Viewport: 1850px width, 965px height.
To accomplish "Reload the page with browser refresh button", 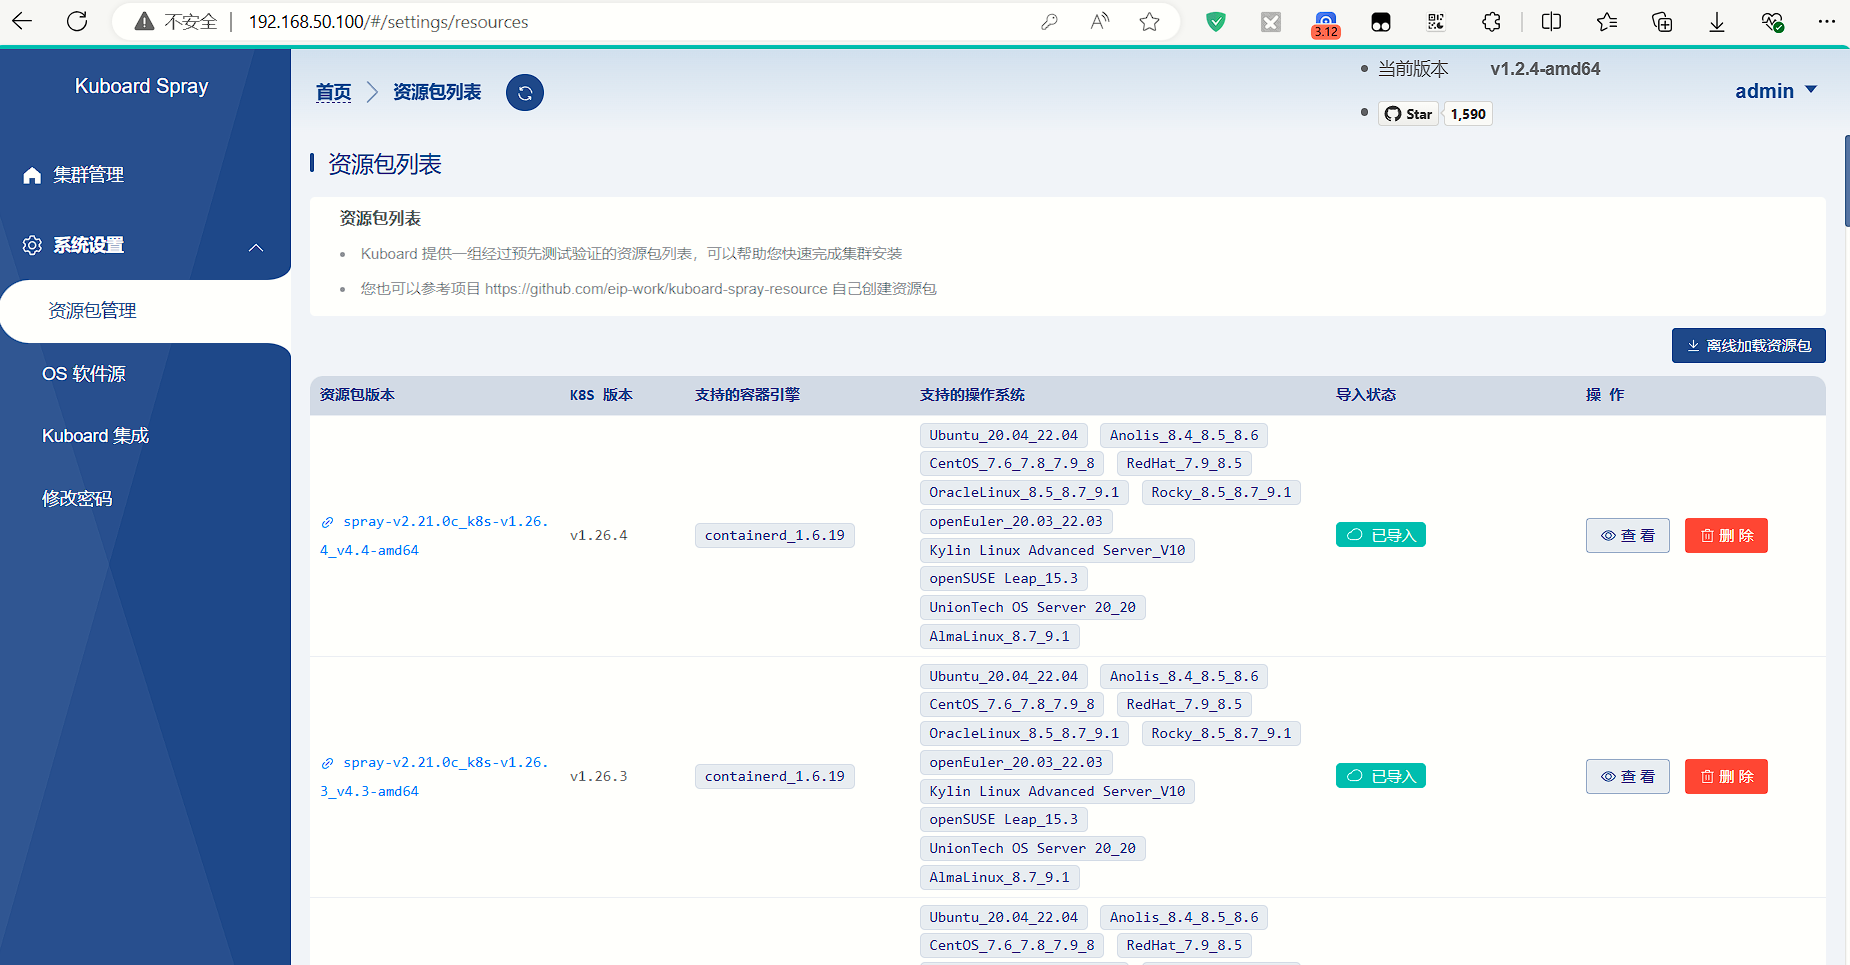I will [77, 22].
